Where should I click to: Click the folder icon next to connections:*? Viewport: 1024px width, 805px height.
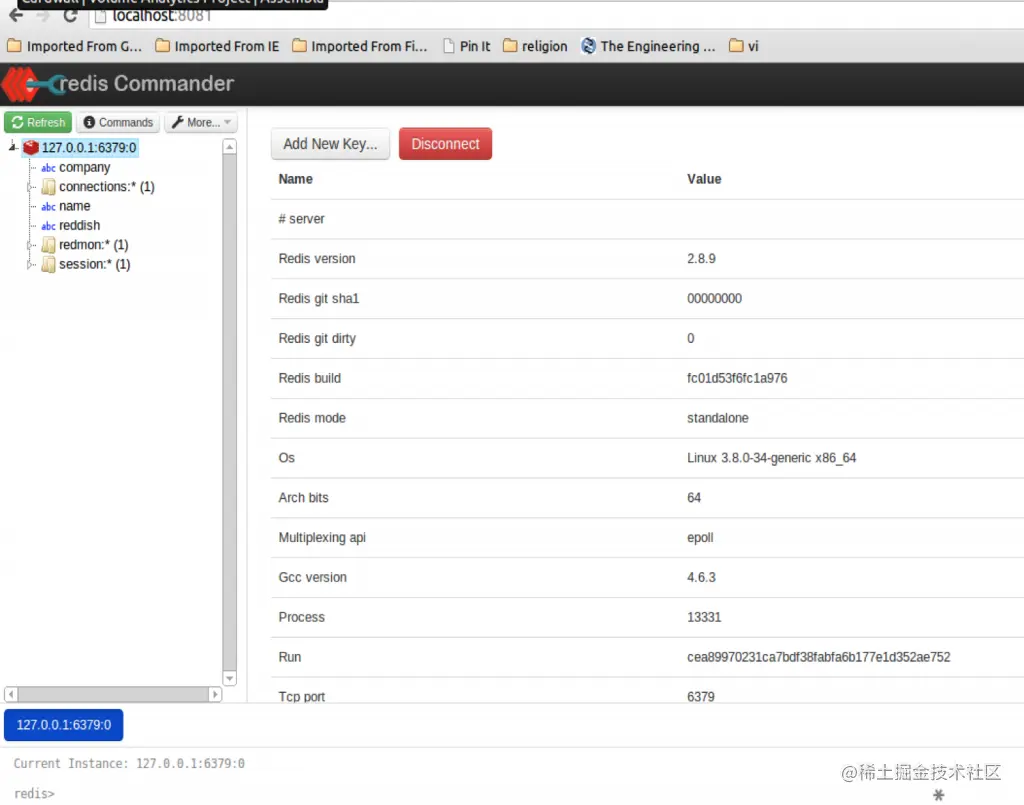48,186
